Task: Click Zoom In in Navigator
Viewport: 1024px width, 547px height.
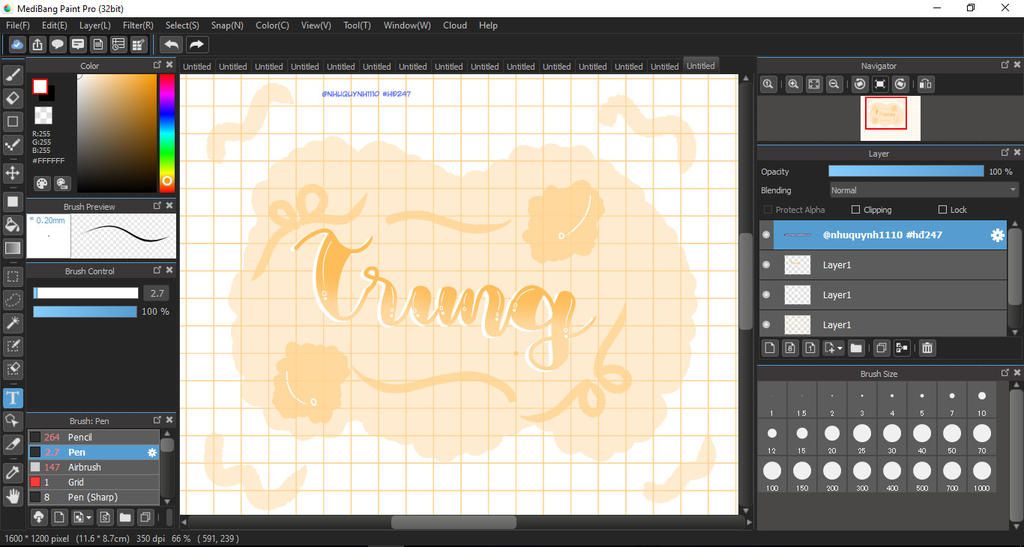Action: [793, 84]
